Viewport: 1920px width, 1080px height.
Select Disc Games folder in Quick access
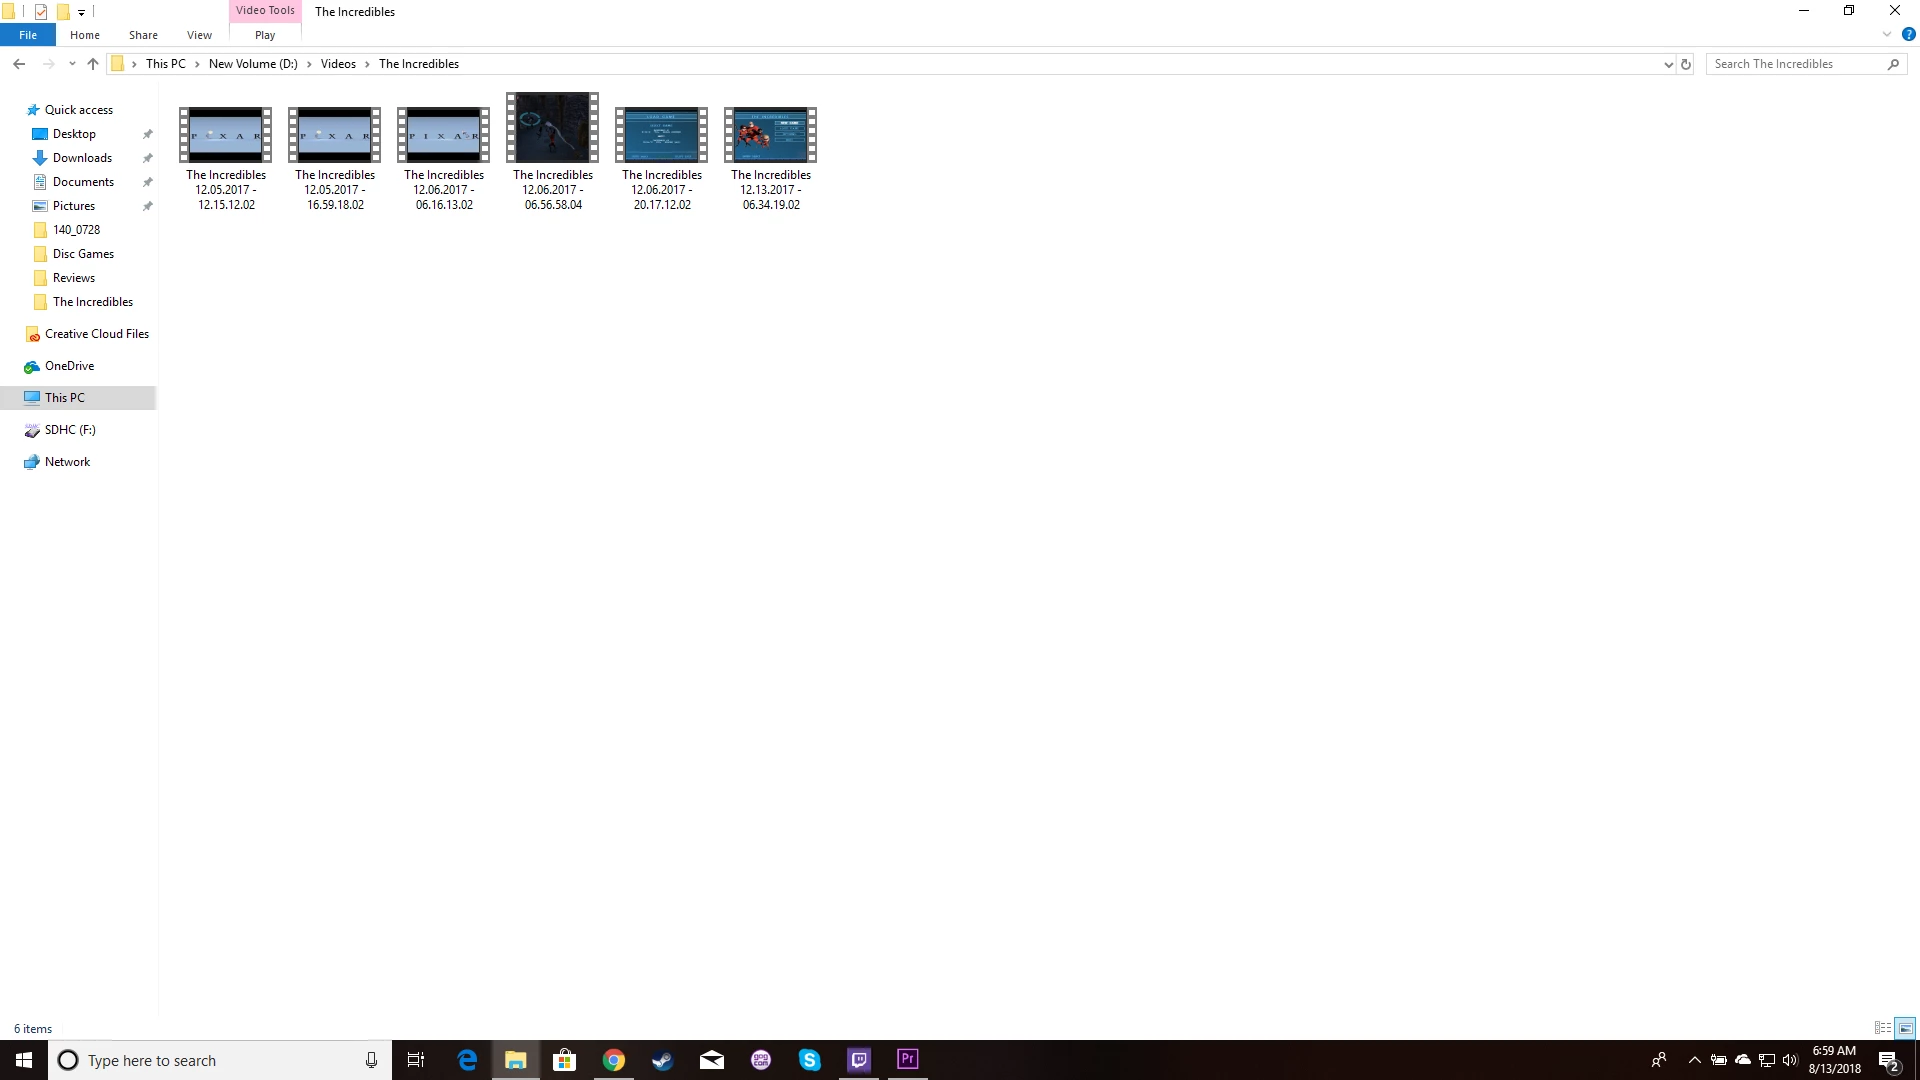(x=83, y=254)
